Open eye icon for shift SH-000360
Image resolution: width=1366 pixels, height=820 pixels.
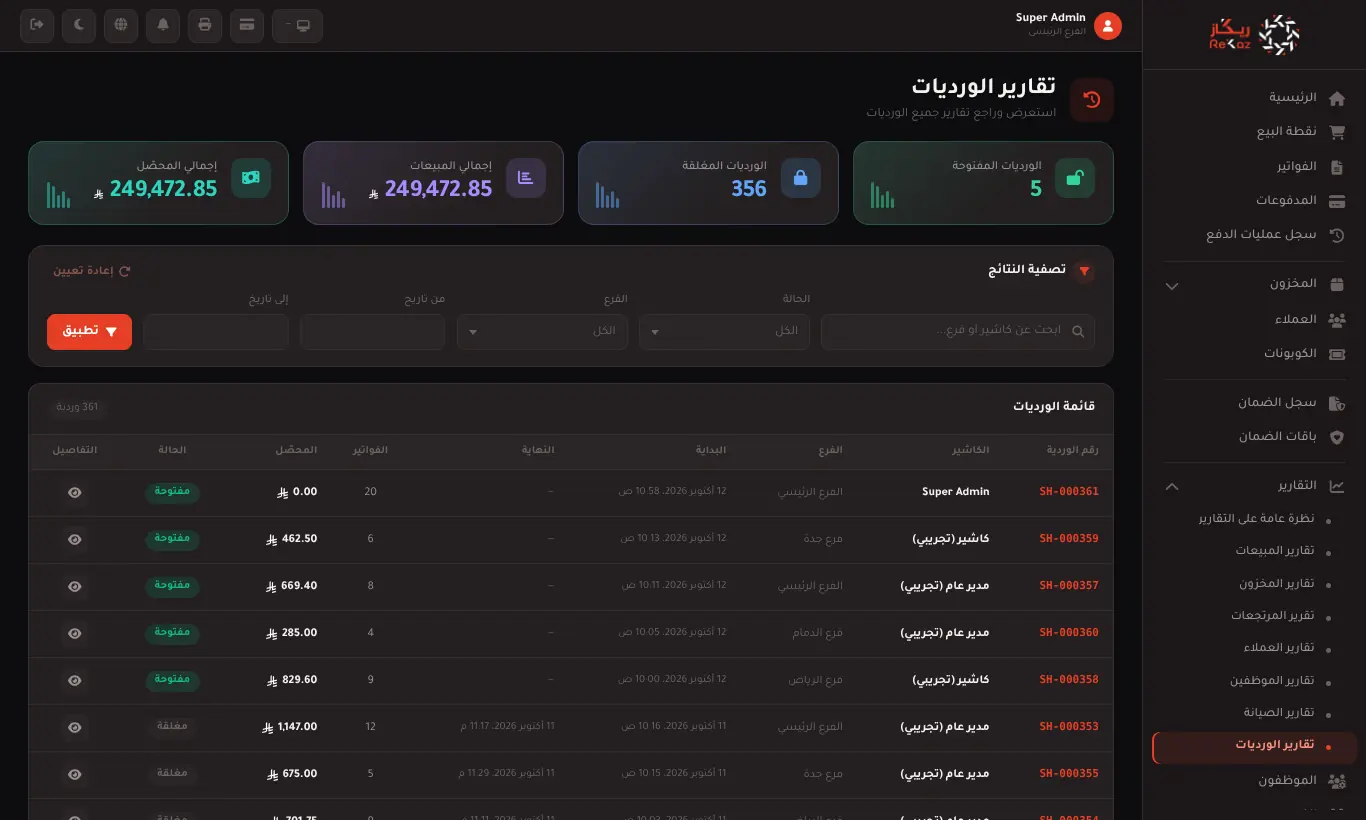[75, 633]
